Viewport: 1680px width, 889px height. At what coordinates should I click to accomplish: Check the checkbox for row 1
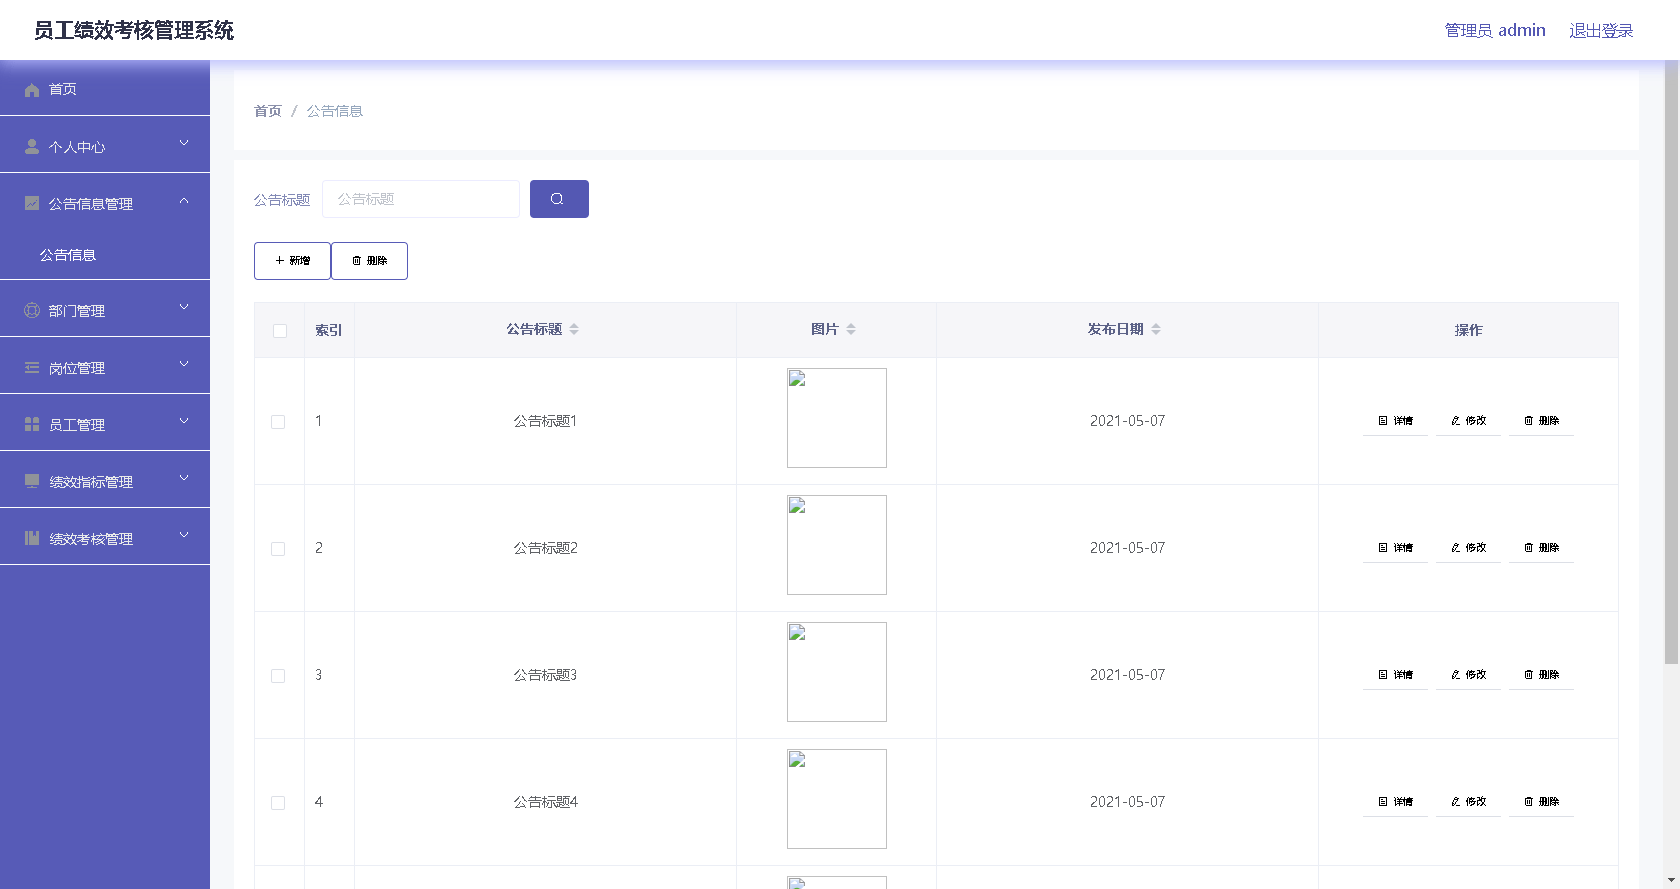click(278, 422)
